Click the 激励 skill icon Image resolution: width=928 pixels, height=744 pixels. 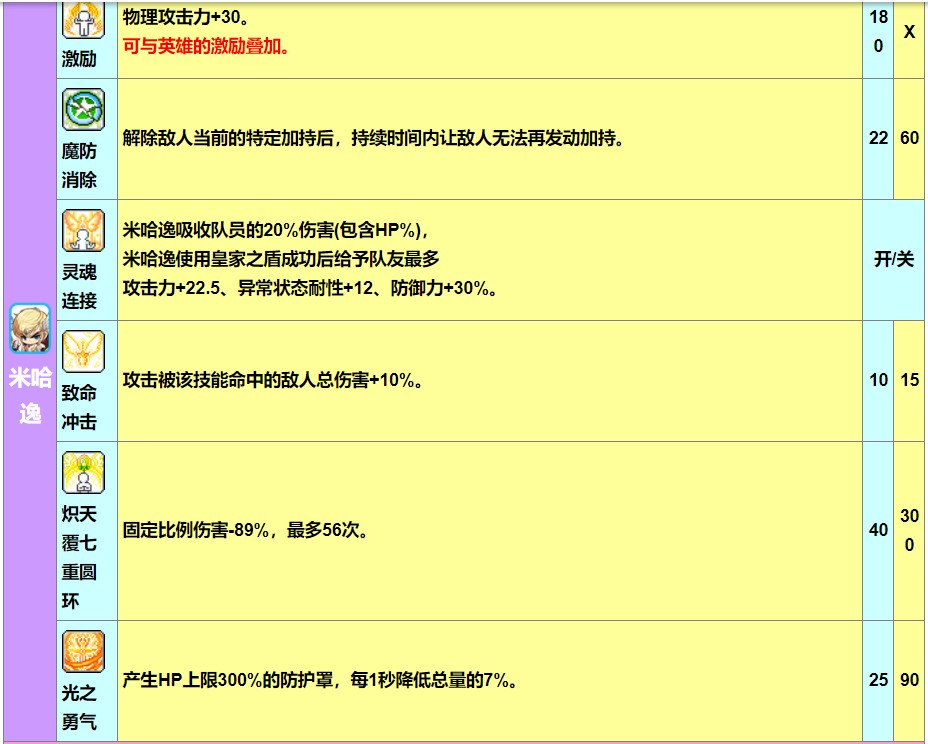[x=83, y=20]
